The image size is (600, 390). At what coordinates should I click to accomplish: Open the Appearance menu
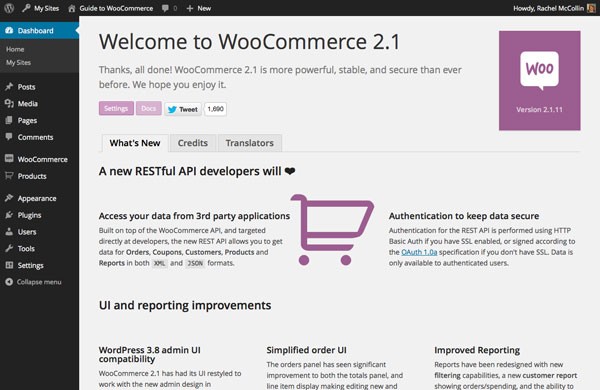coord(39,198)
